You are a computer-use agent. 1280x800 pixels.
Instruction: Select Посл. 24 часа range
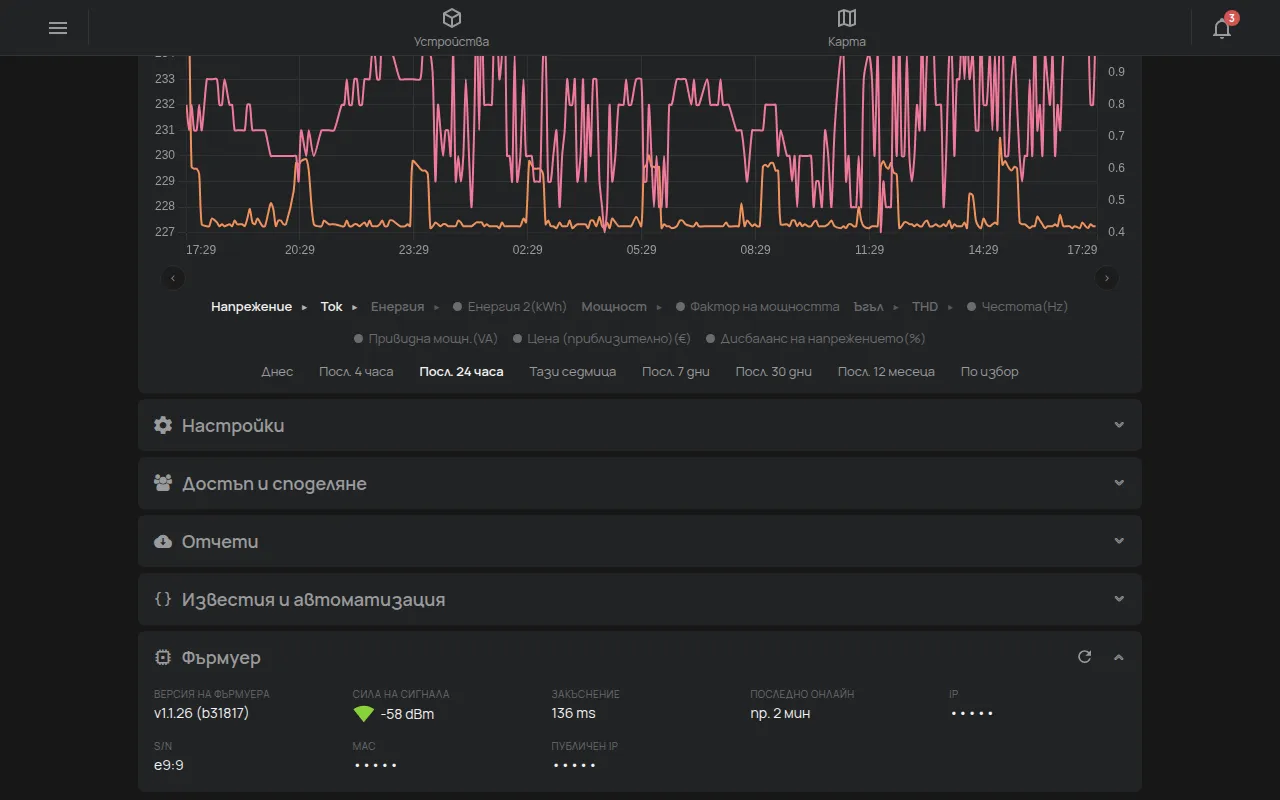(x=461, y=372)
